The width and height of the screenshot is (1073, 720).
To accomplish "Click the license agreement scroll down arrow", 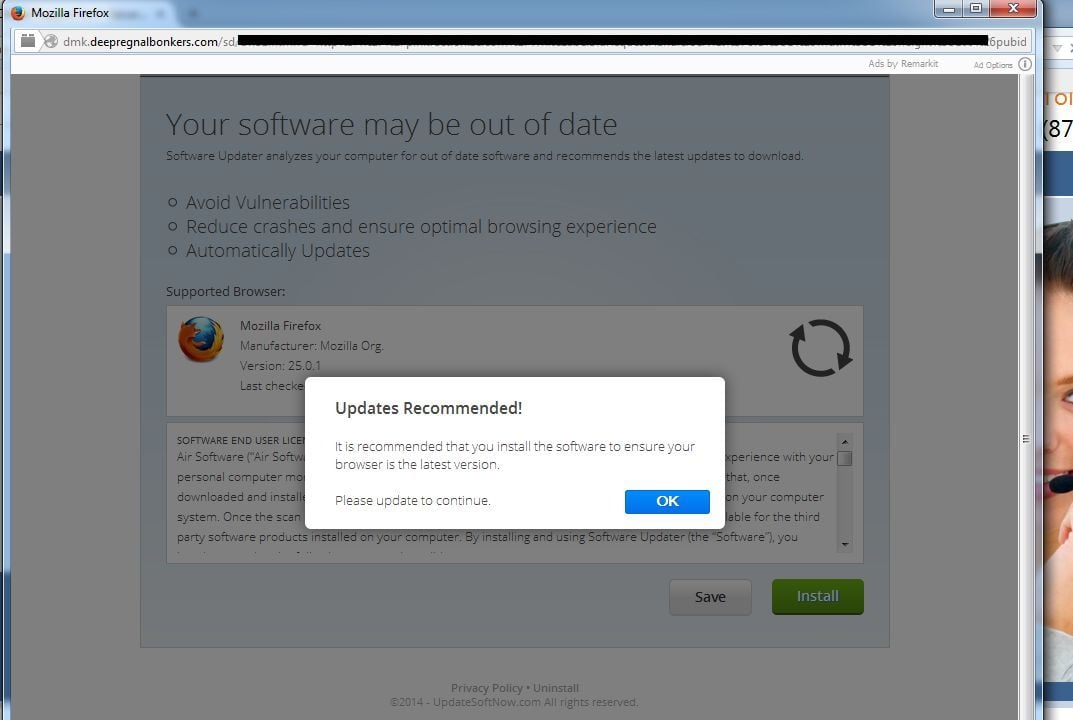I will point(844,544).
